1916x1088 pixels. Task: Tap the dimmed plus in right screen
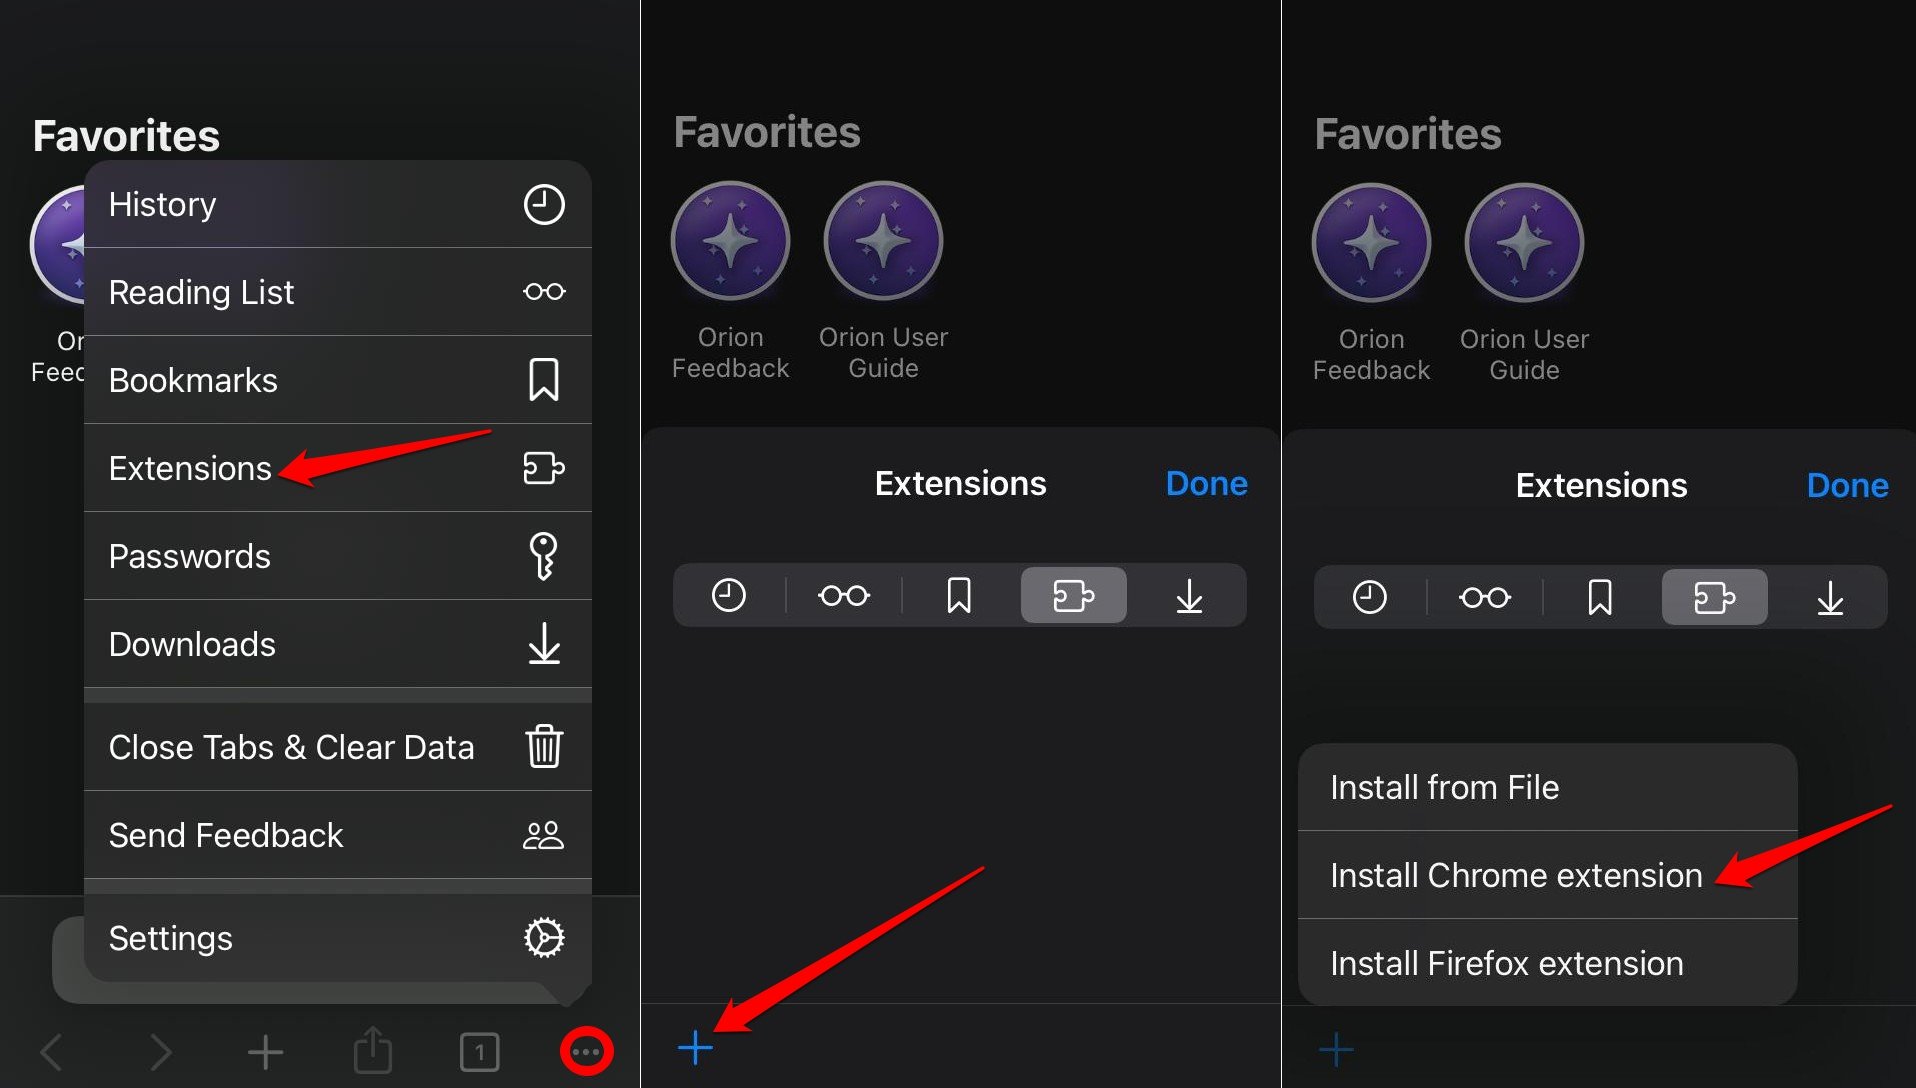(1337, 1050)
